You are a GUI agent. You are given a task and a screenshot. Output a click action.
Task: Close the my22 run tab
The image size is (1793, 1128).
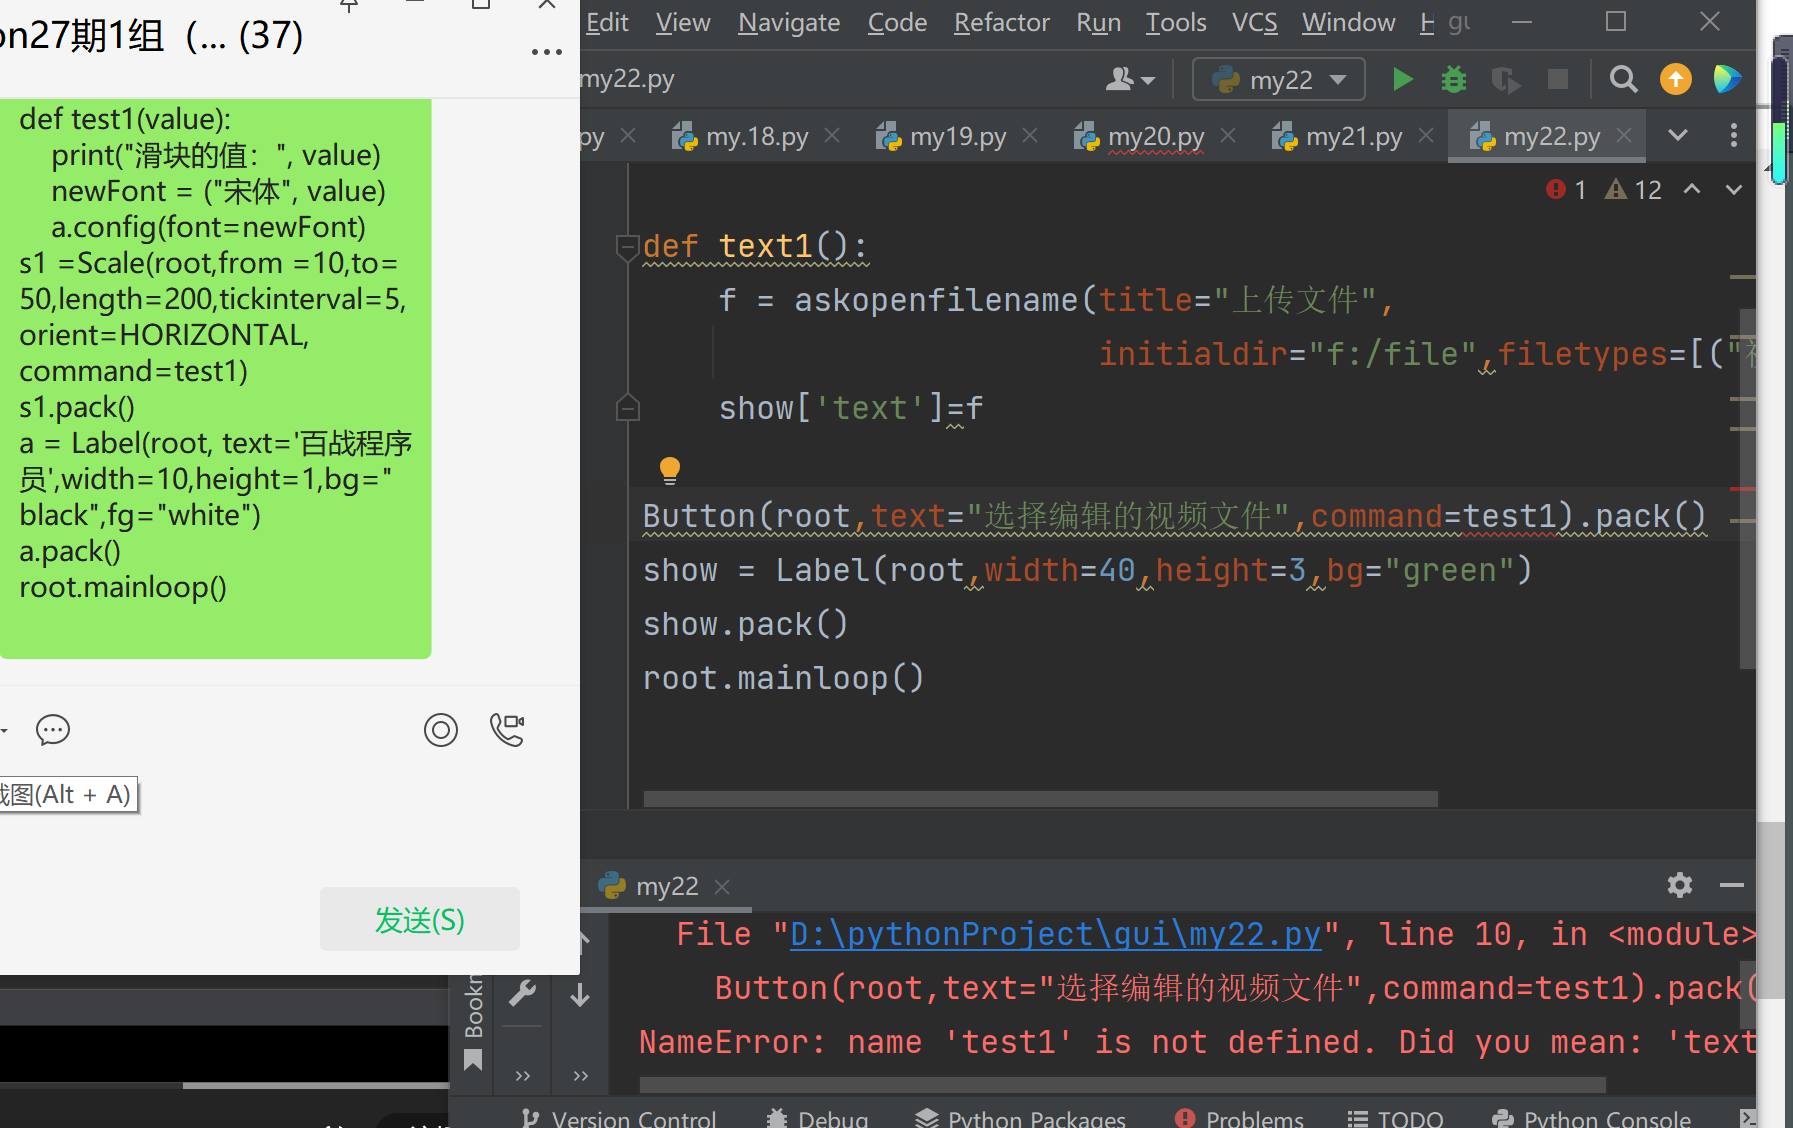722,887
